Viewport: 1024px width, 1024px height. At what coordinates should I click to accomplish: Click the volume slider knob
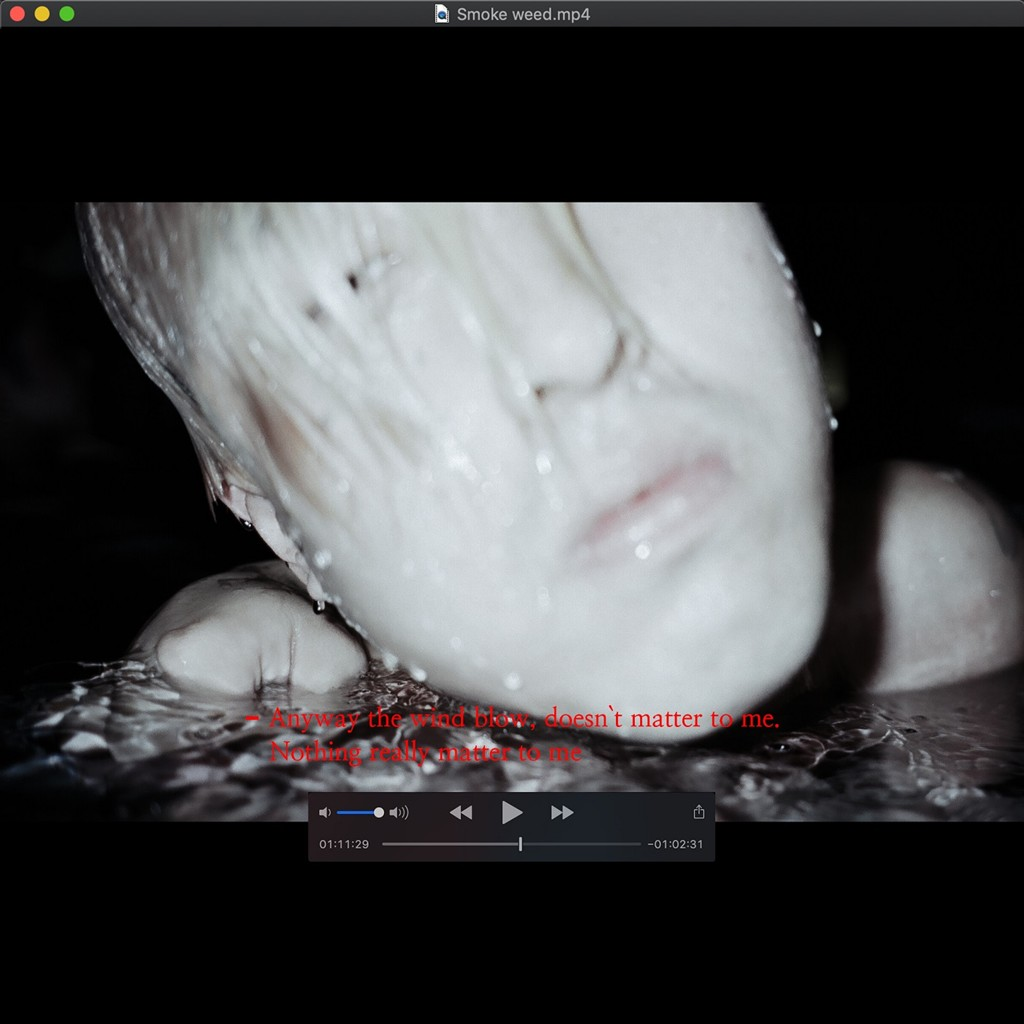click(379, 813)
